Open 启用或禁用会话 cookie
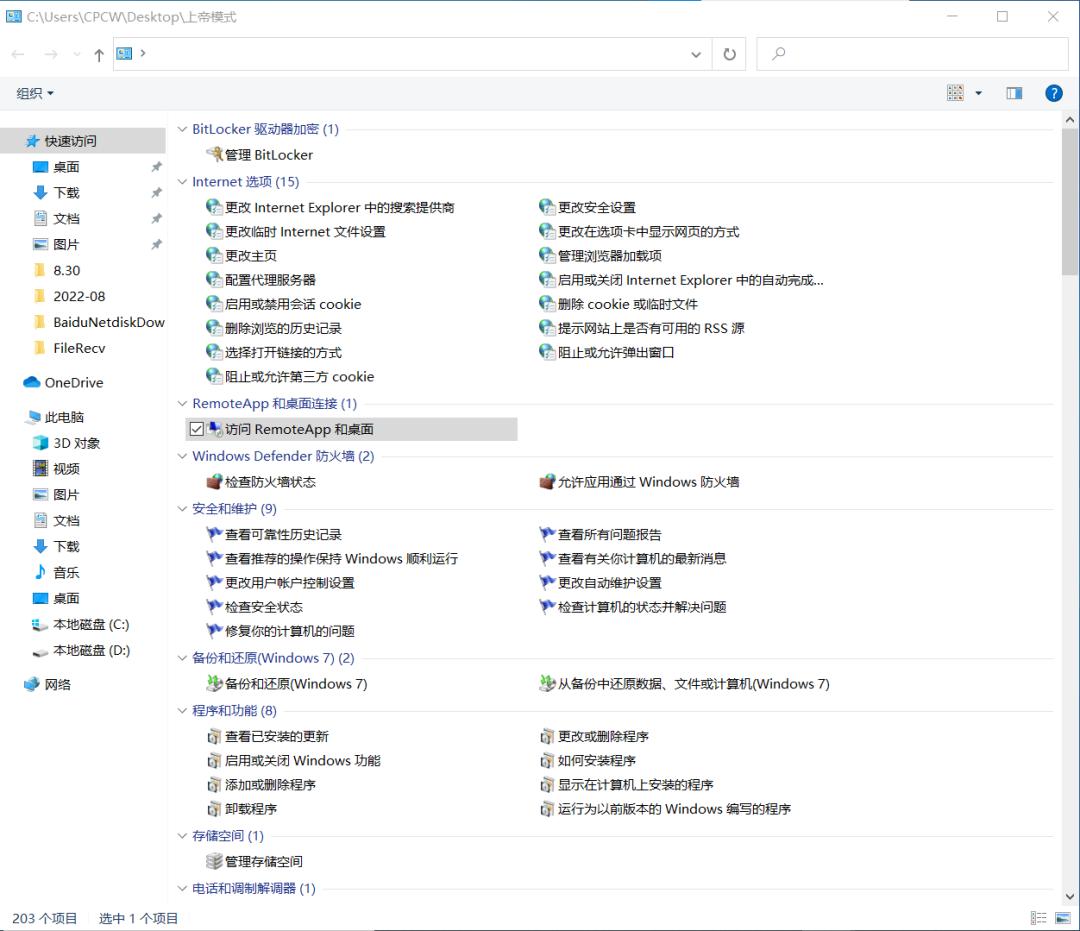1080x931 pixels. 293,304
